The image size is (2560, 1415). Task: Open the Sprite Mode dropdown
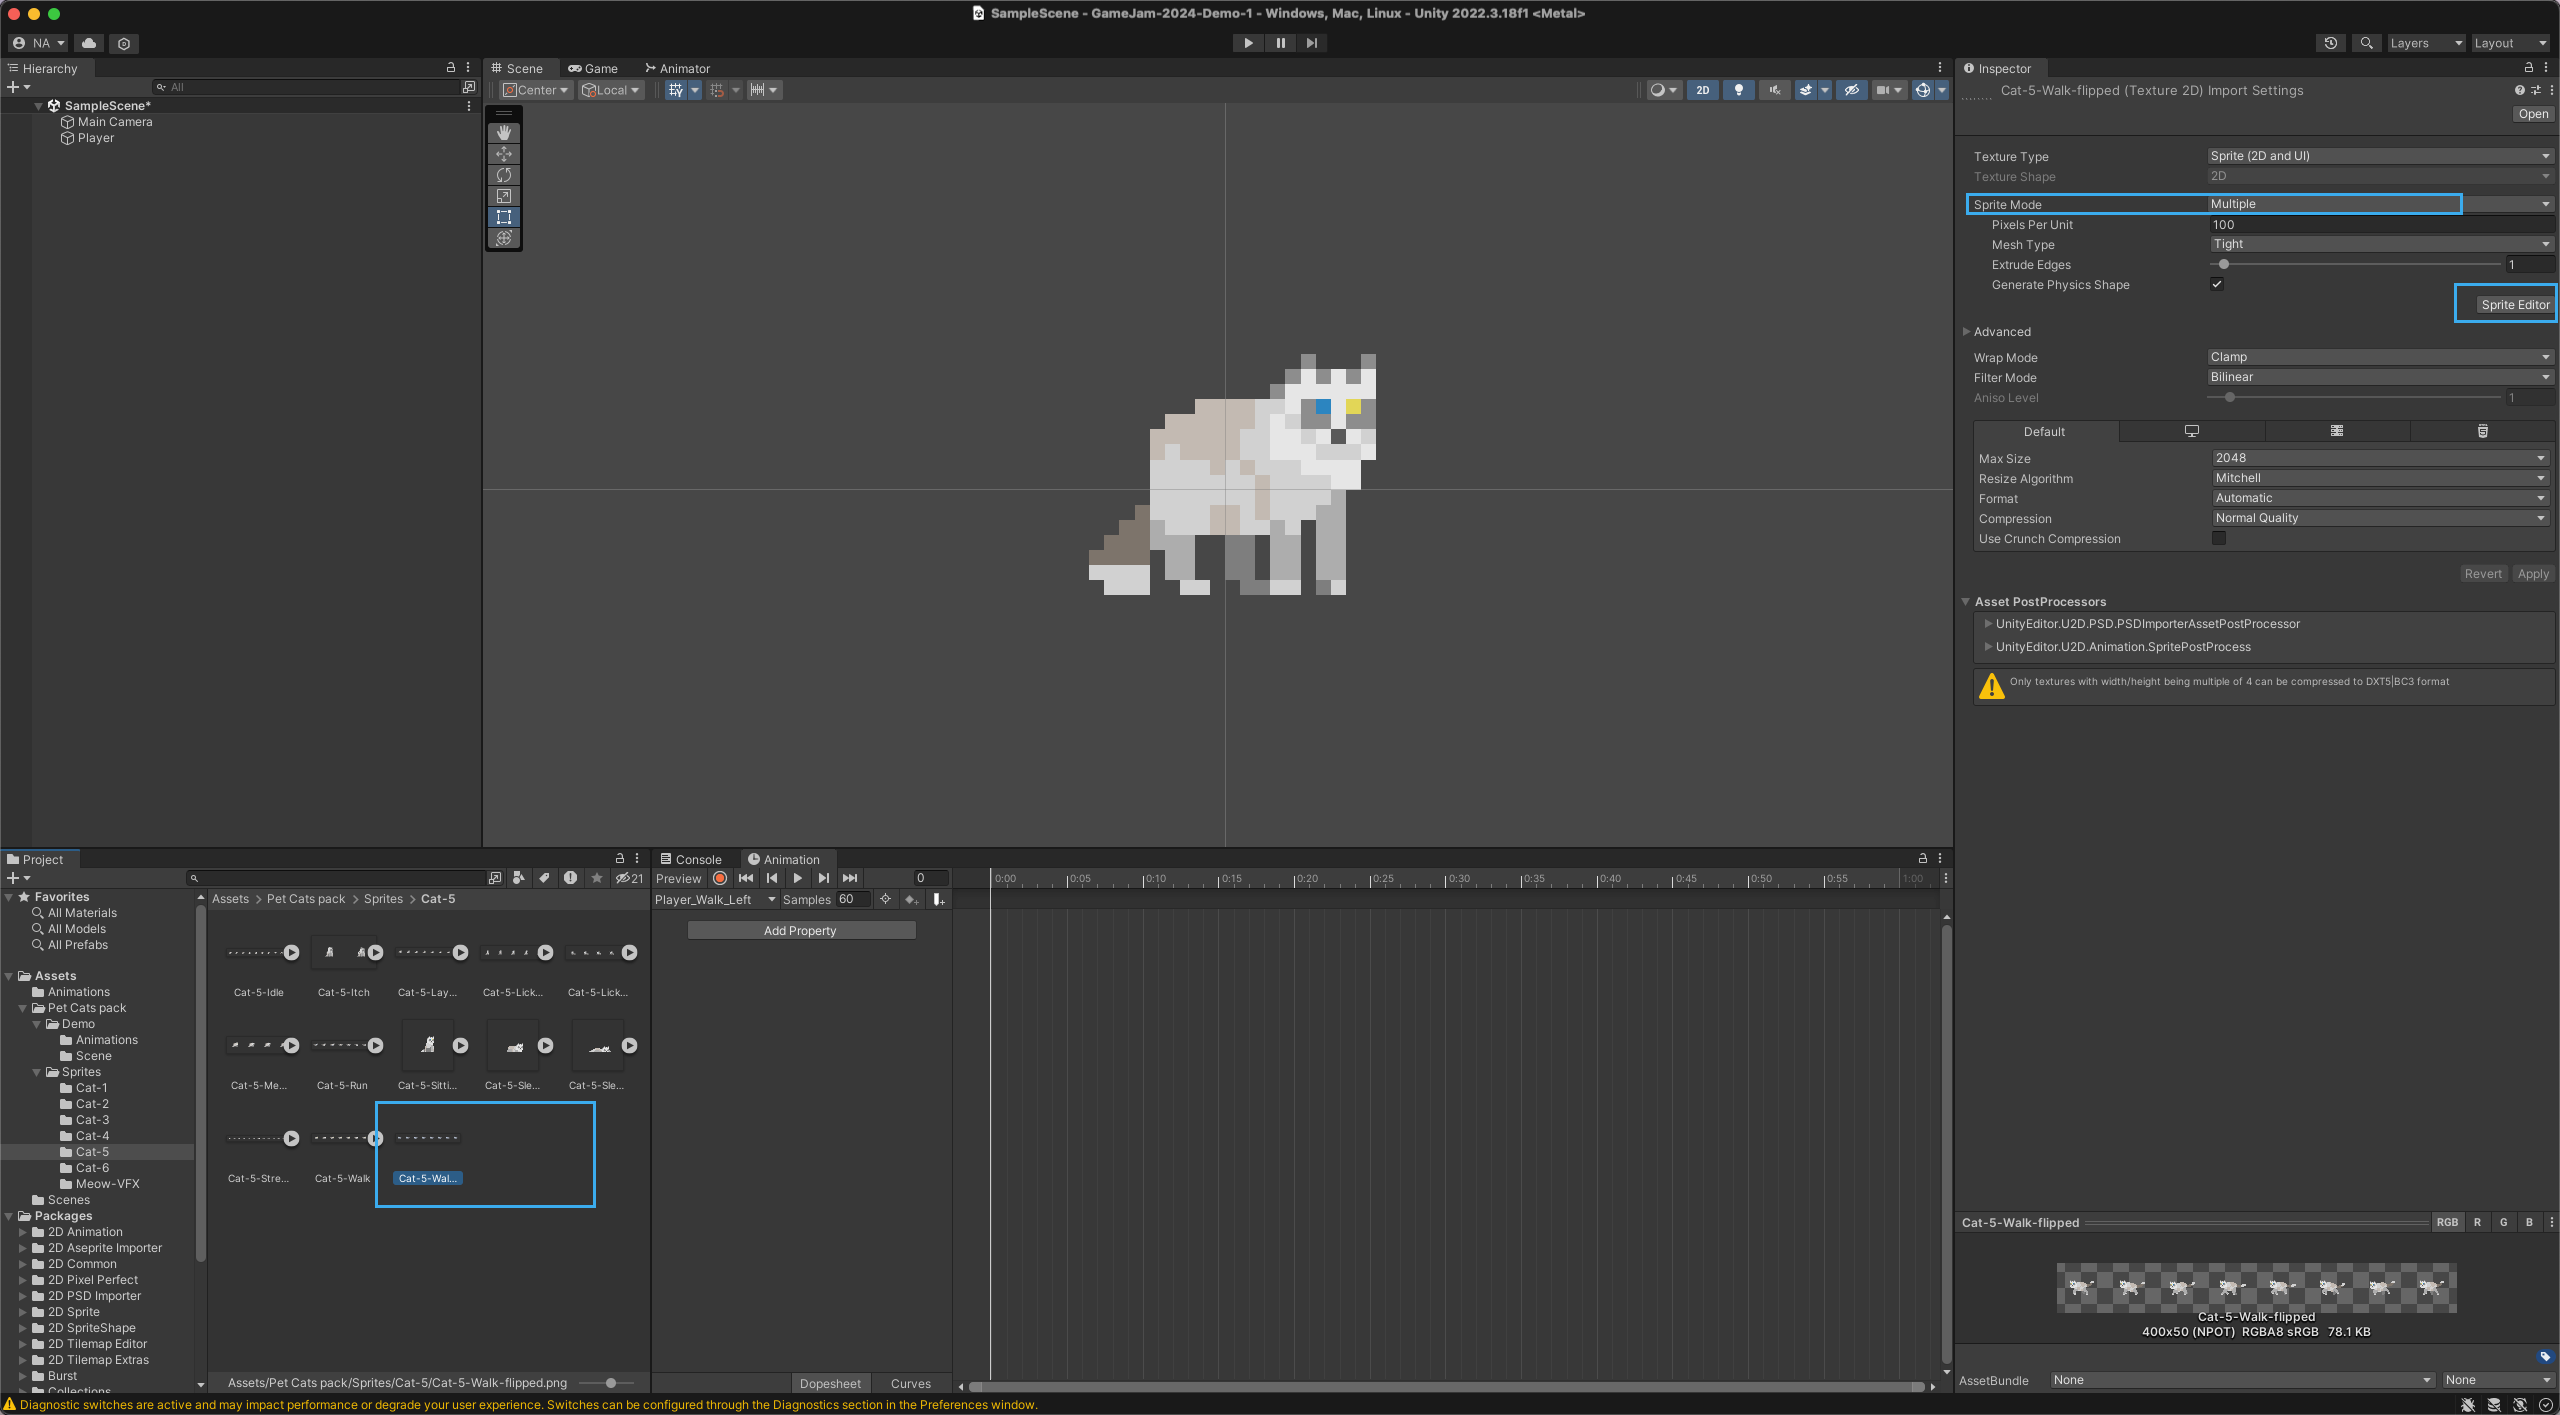click(2380, 204)
